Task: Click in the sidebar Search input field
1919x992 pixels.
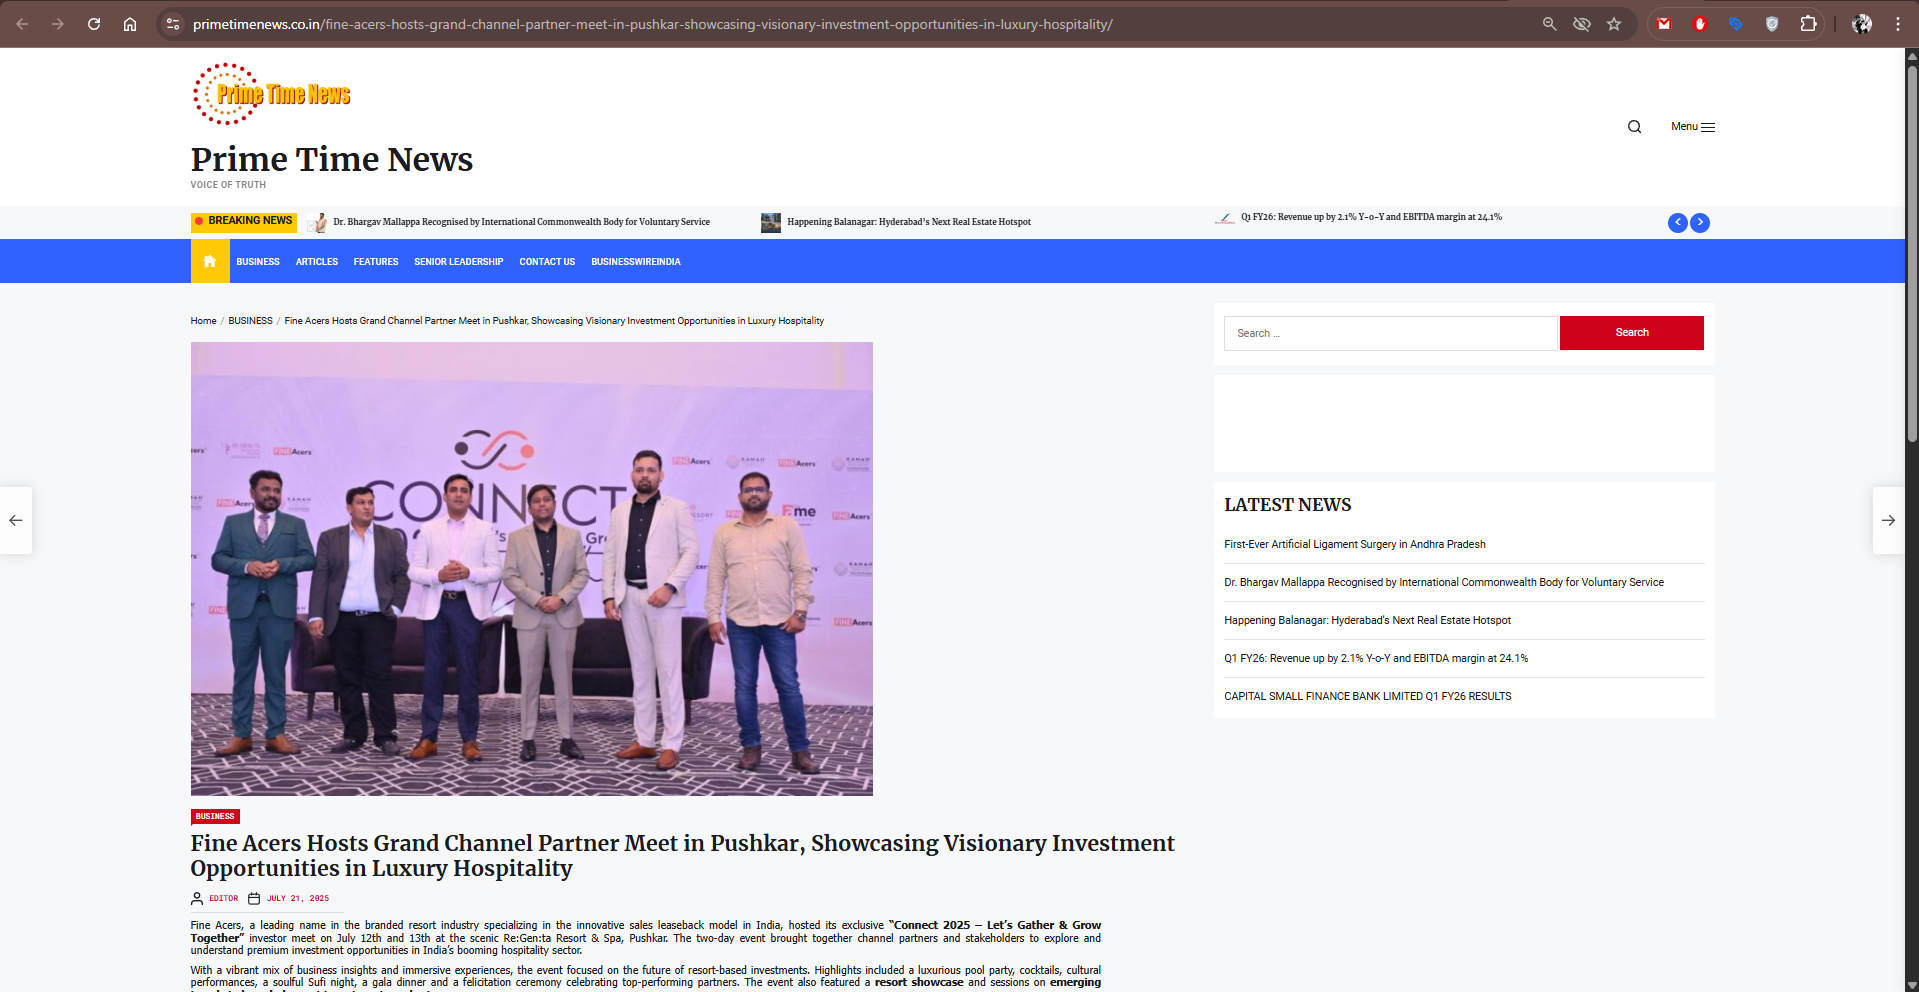Action: 1390,333
